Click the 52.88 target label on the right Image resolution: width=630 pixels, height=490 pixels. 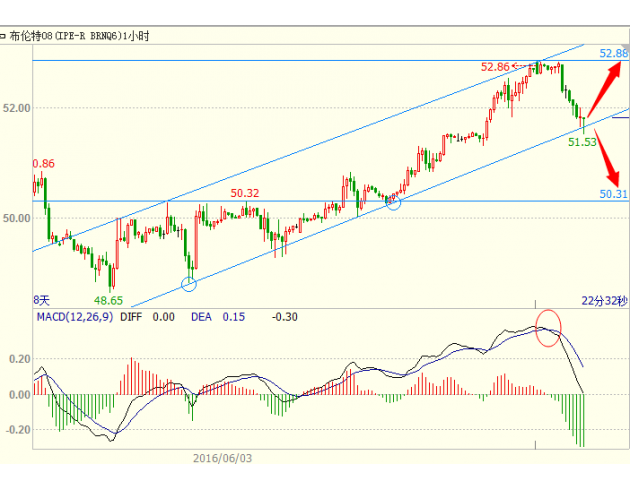613,52
